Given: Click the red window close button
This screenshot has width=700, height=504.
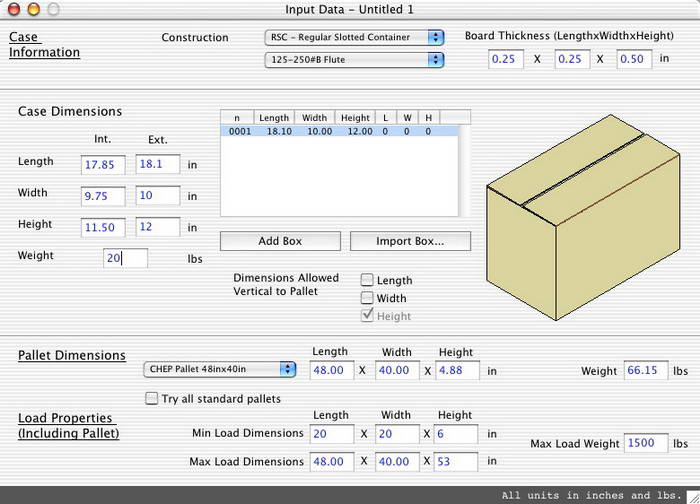Looking at the screenshot, I should (14, 9).
